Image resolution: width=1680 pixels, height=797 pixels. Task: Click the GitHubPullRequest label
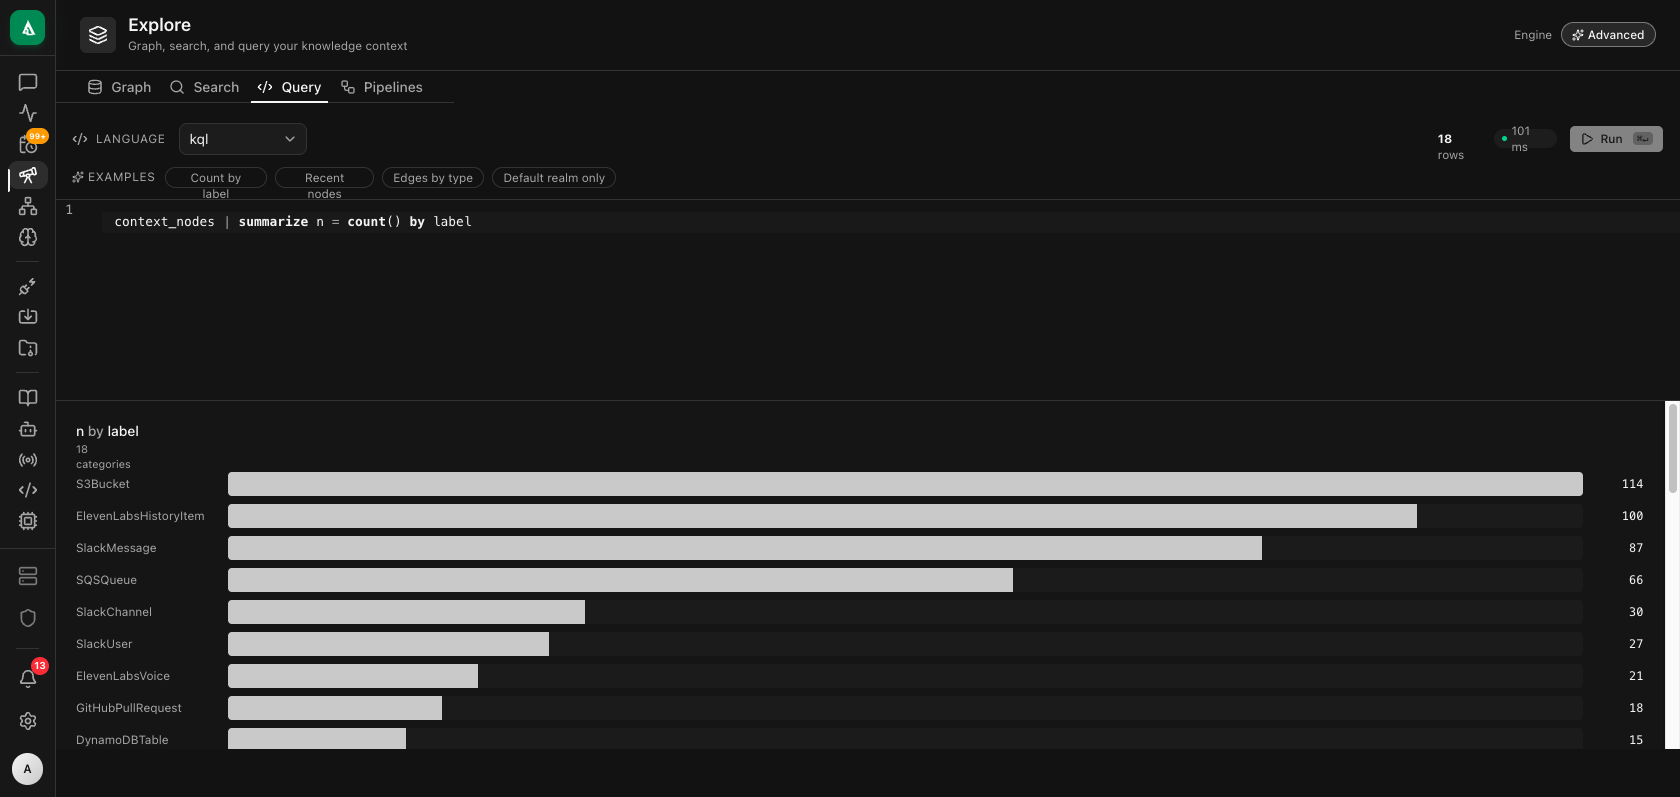pos(129,708)
